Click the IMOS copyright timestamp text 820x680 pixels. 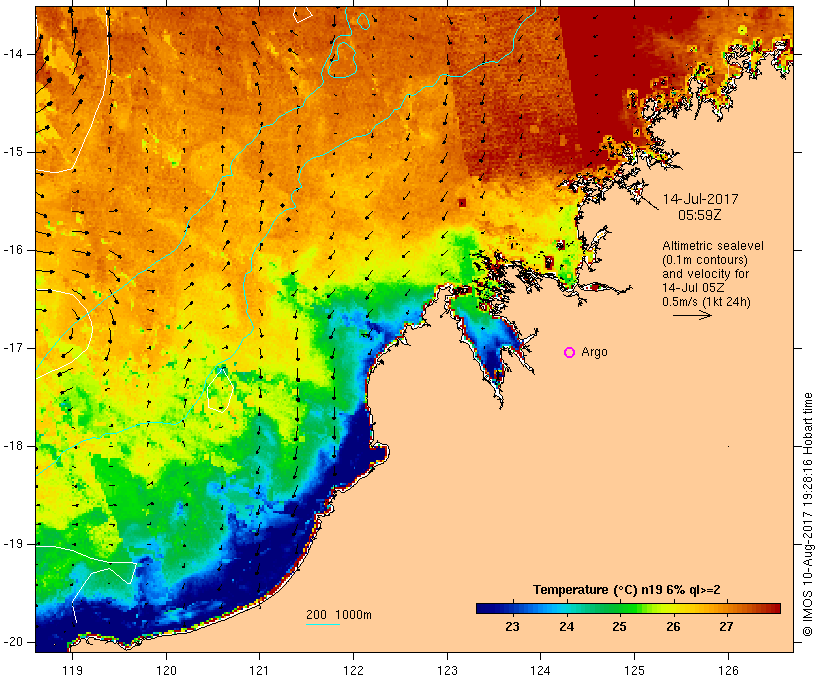pos(808,514)
